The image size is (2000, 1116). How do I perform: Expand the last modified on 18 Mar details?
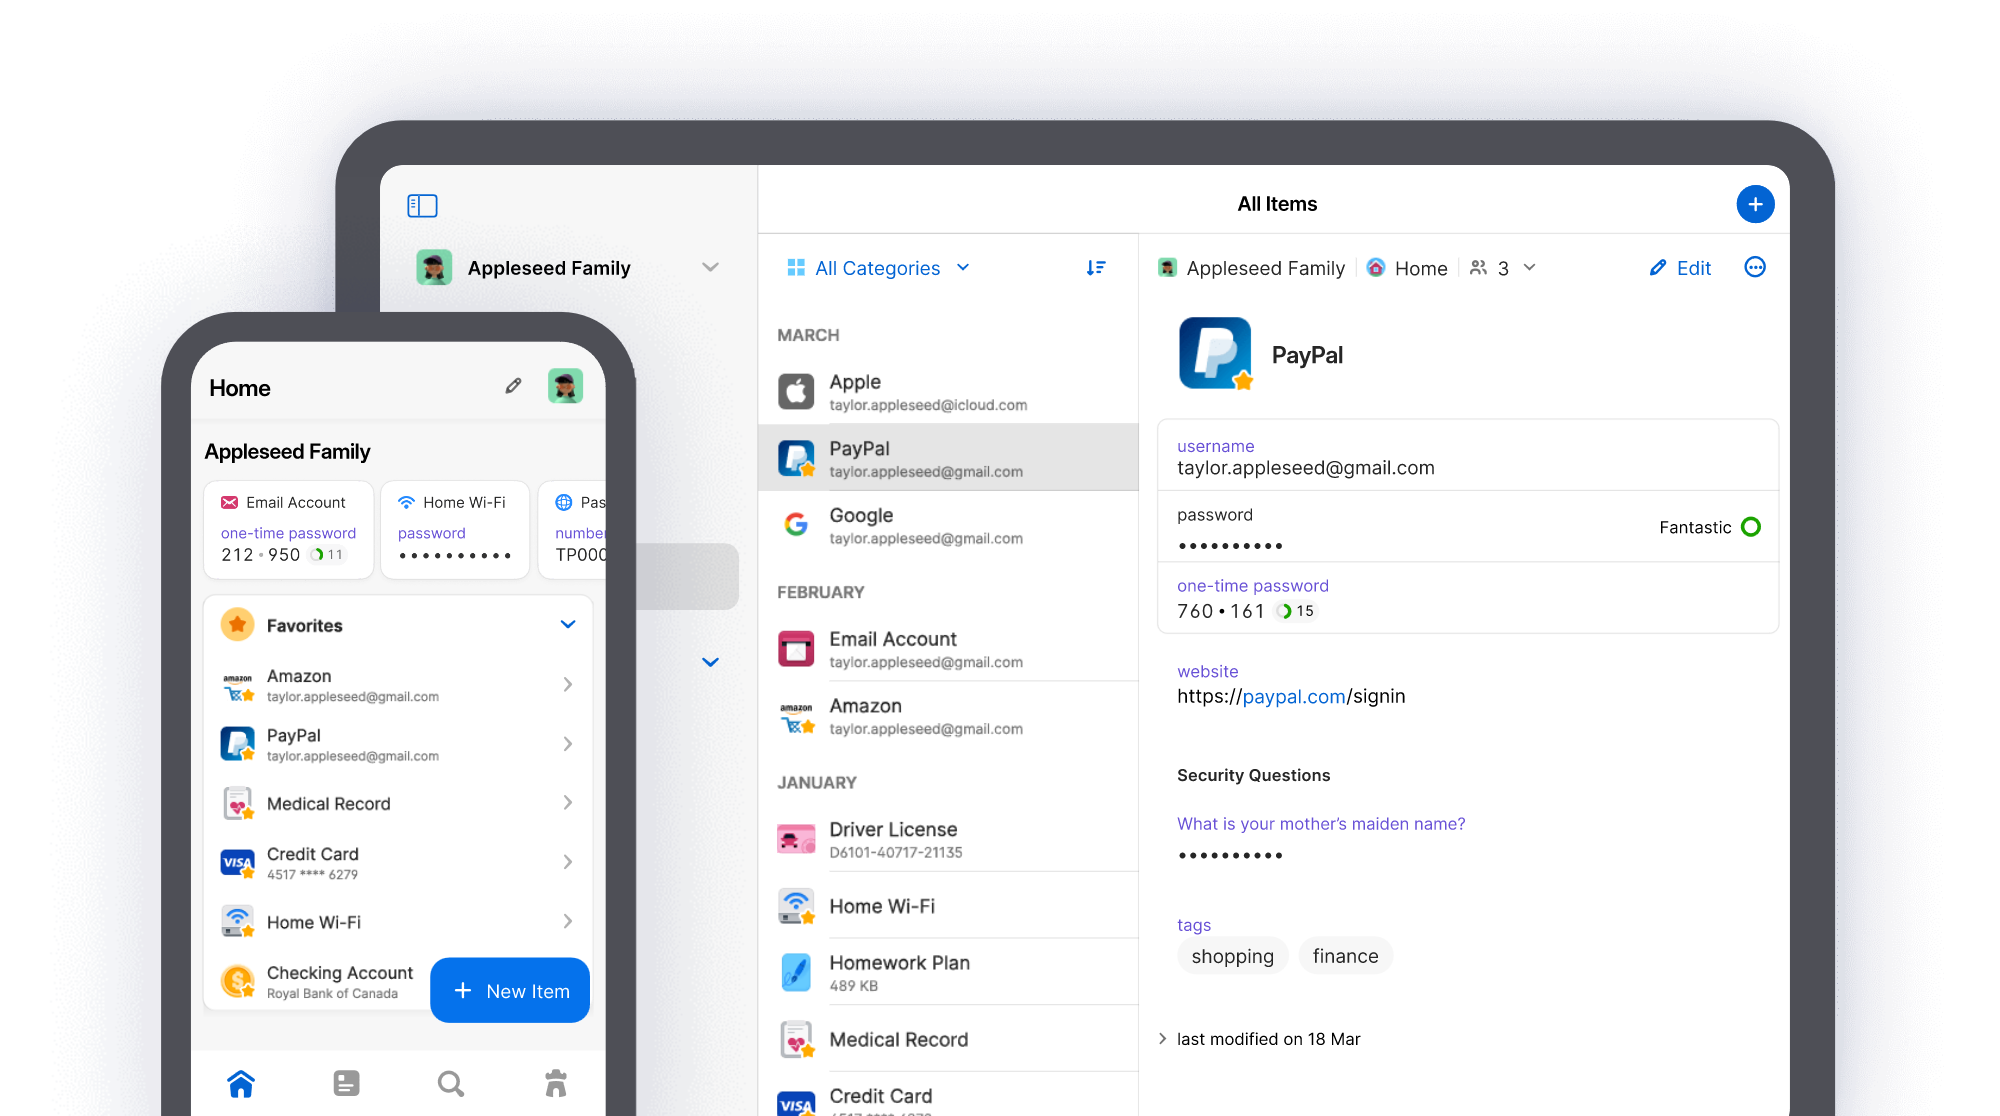pos(1163,1039)
